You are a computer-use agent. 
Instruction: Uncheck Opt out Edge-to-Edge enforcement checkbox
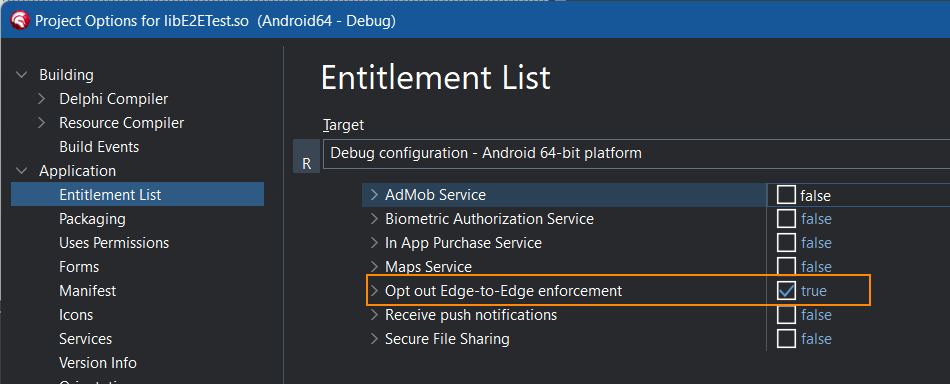coord(786,291)
